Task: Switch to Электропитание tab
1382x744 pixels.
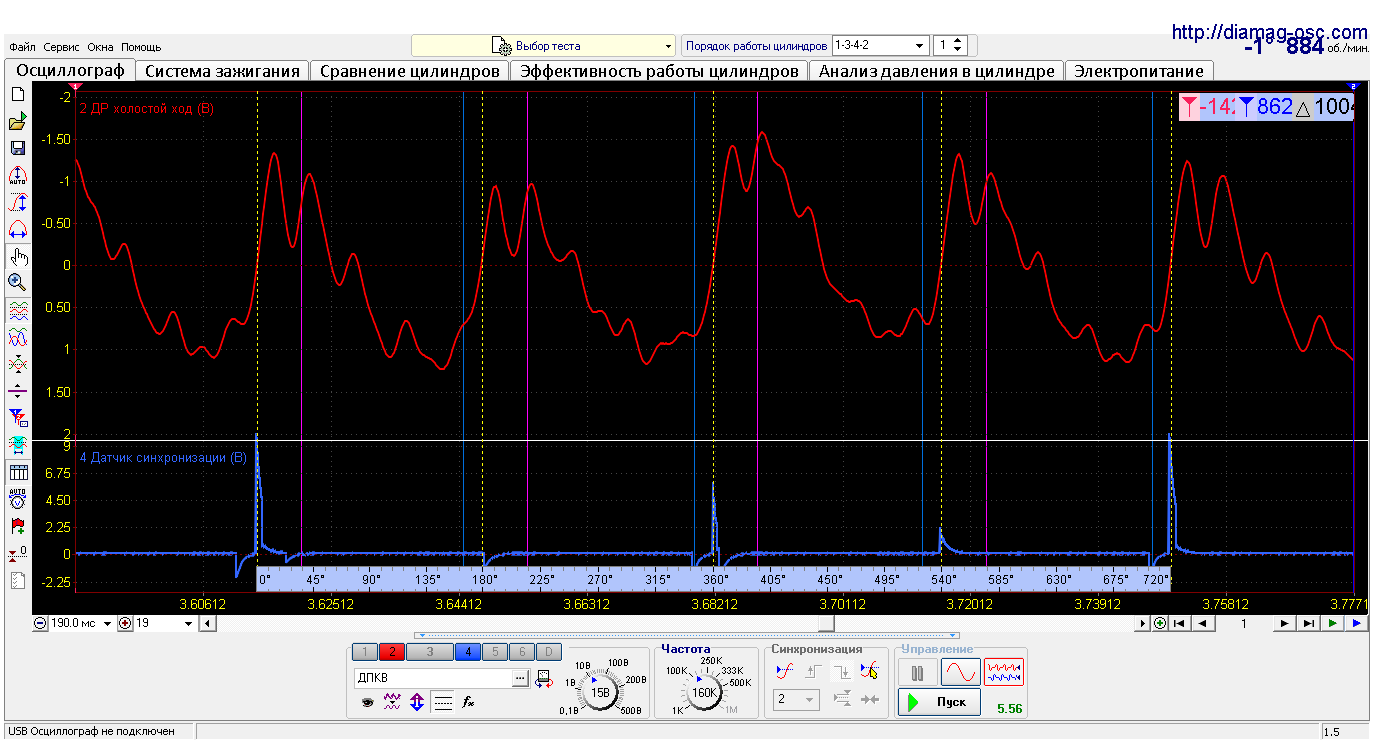Action: point(1139,71)
